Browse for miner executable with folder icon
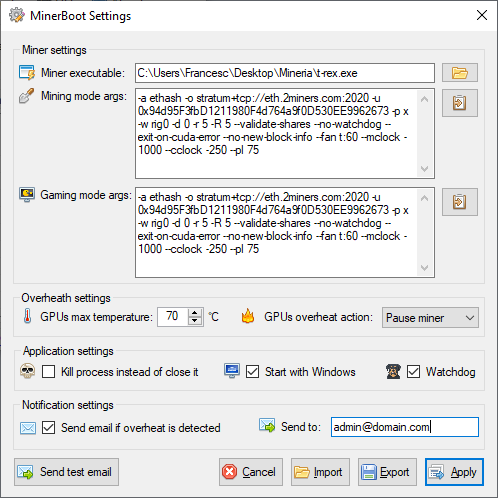 pos(460,73)
